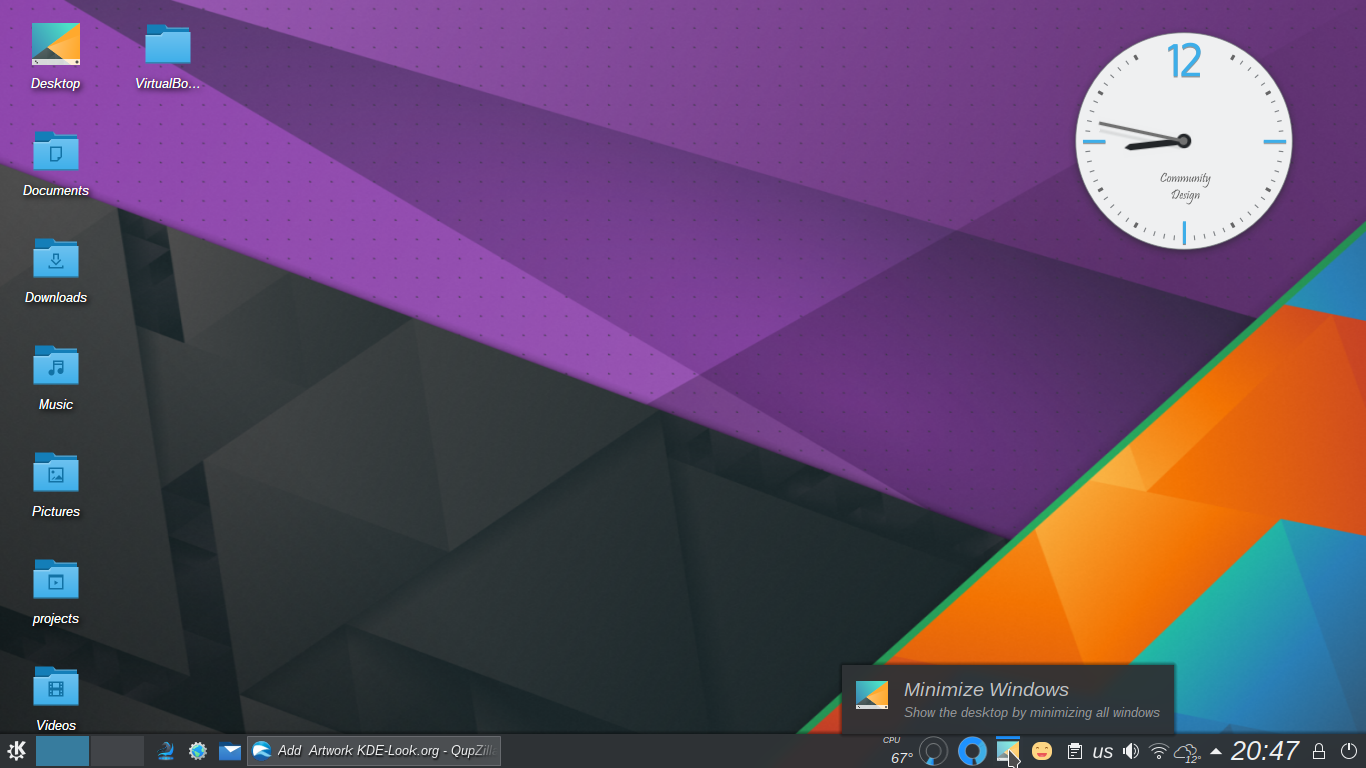Click Minimize Windows show-desktop panel icon
1366x768 pixels.
pyautogui.click(x=1008, y=751)
